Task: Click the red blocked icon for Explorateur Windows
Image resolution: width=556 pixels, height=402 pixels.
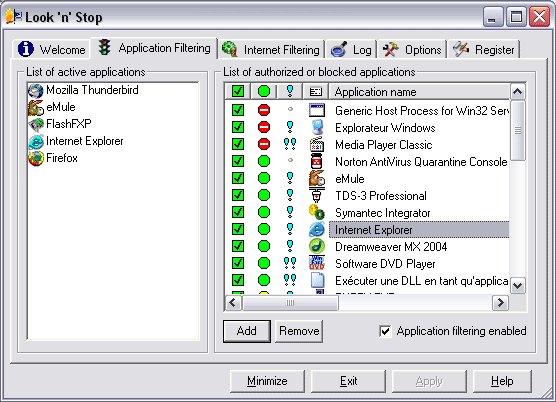Action: [263, 127]
